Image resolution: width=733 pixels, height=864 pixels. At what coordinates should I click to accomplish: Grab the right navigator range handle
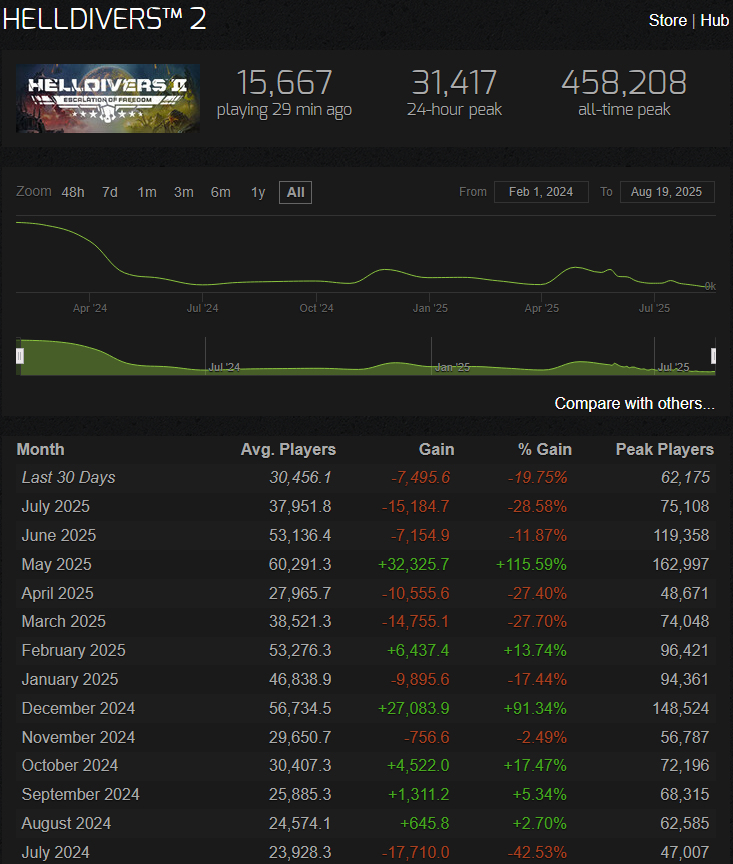(x=713, y=356)
